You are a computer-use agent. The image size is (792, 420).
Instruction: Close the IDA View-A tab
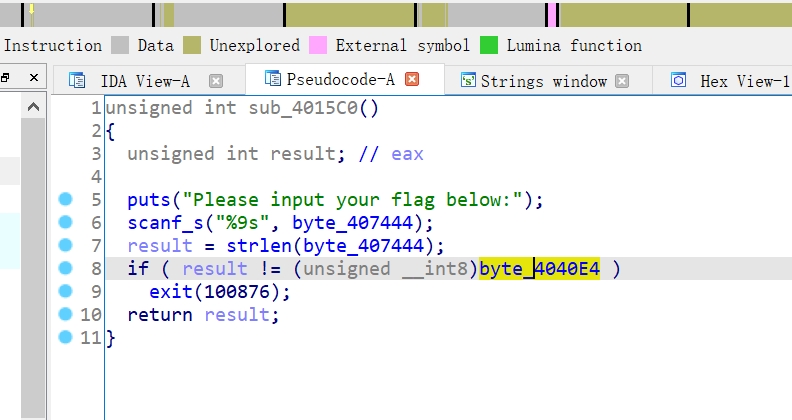(215, 81)
